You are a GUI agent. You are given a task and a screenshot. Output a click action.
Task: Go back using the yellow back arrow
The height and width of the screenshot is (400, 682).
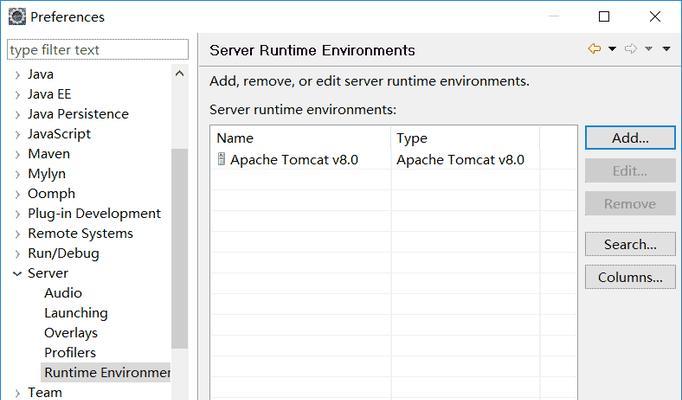tap(594, 49)
